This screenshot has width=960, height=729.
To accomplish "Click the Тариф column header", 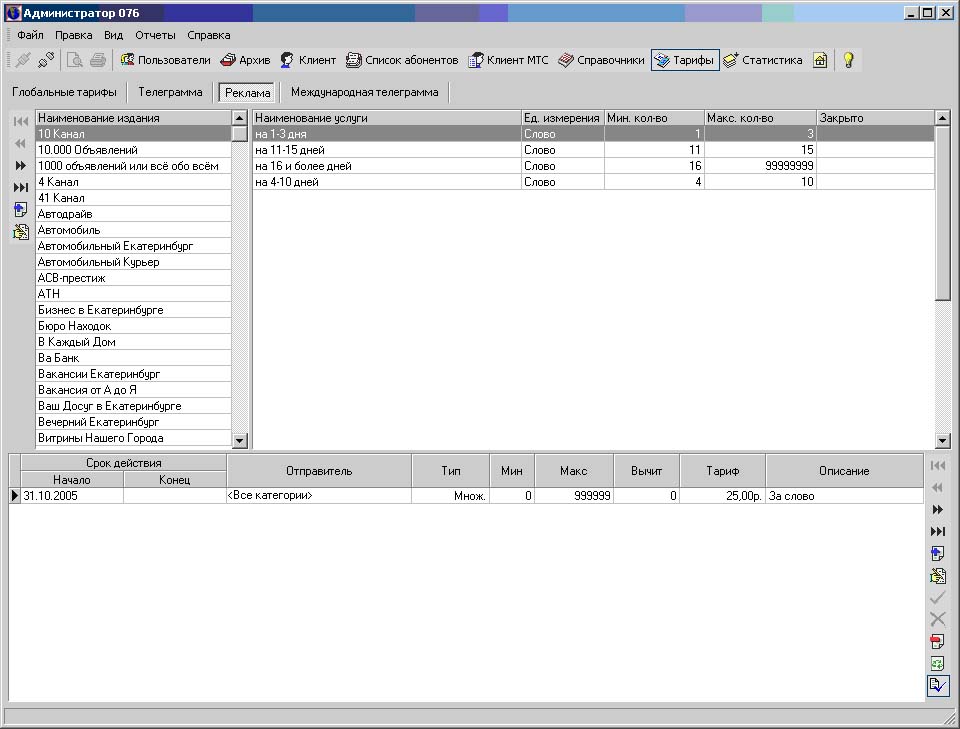I will pyautogui.click(x=722, y=470).
